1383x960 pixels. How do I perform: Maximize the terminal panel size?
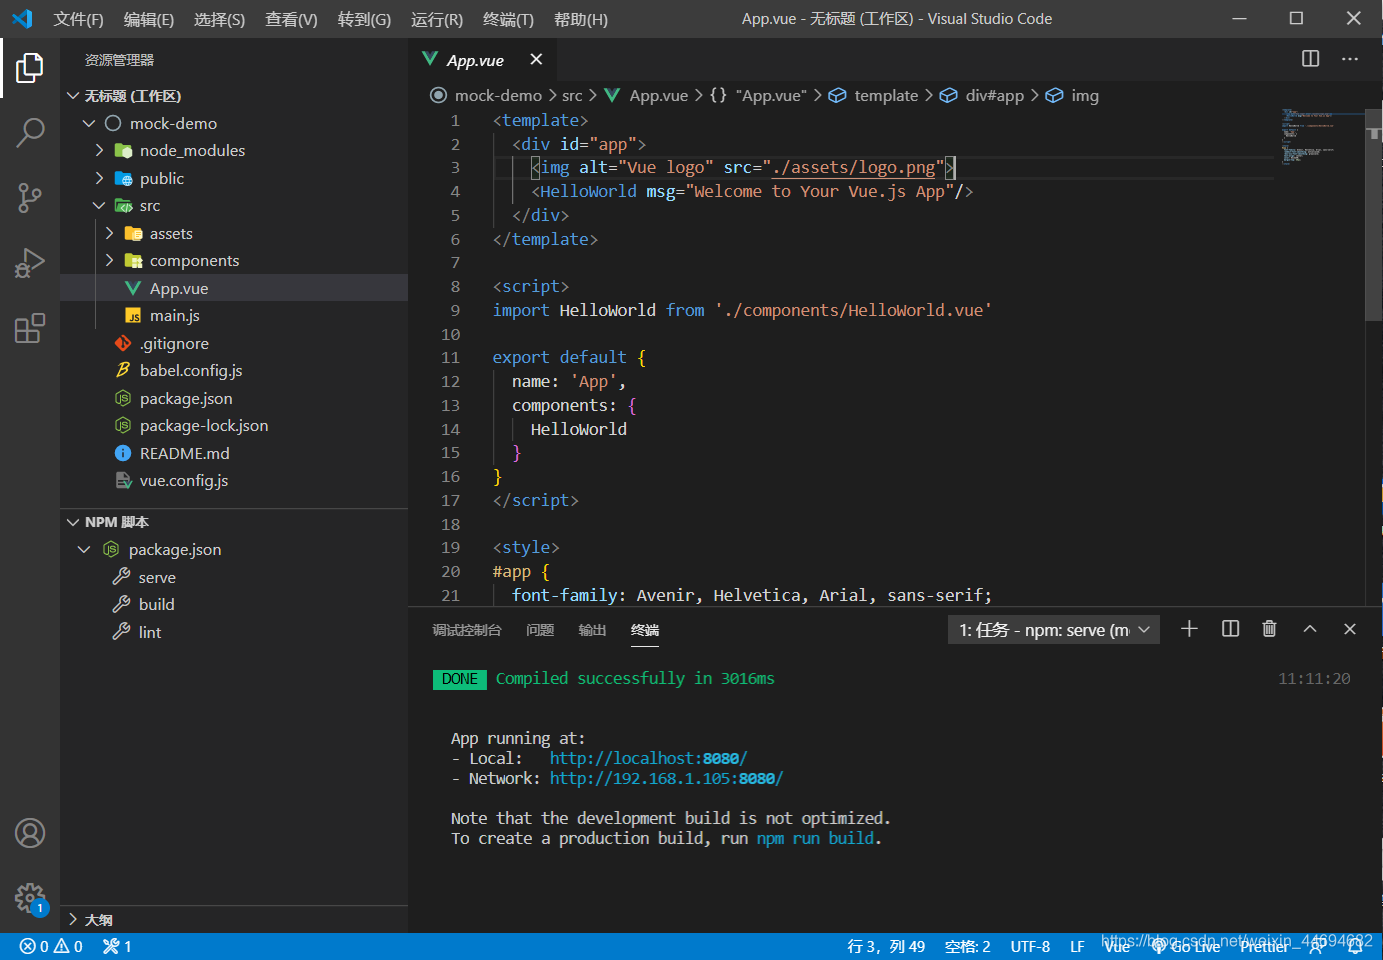1310,629
